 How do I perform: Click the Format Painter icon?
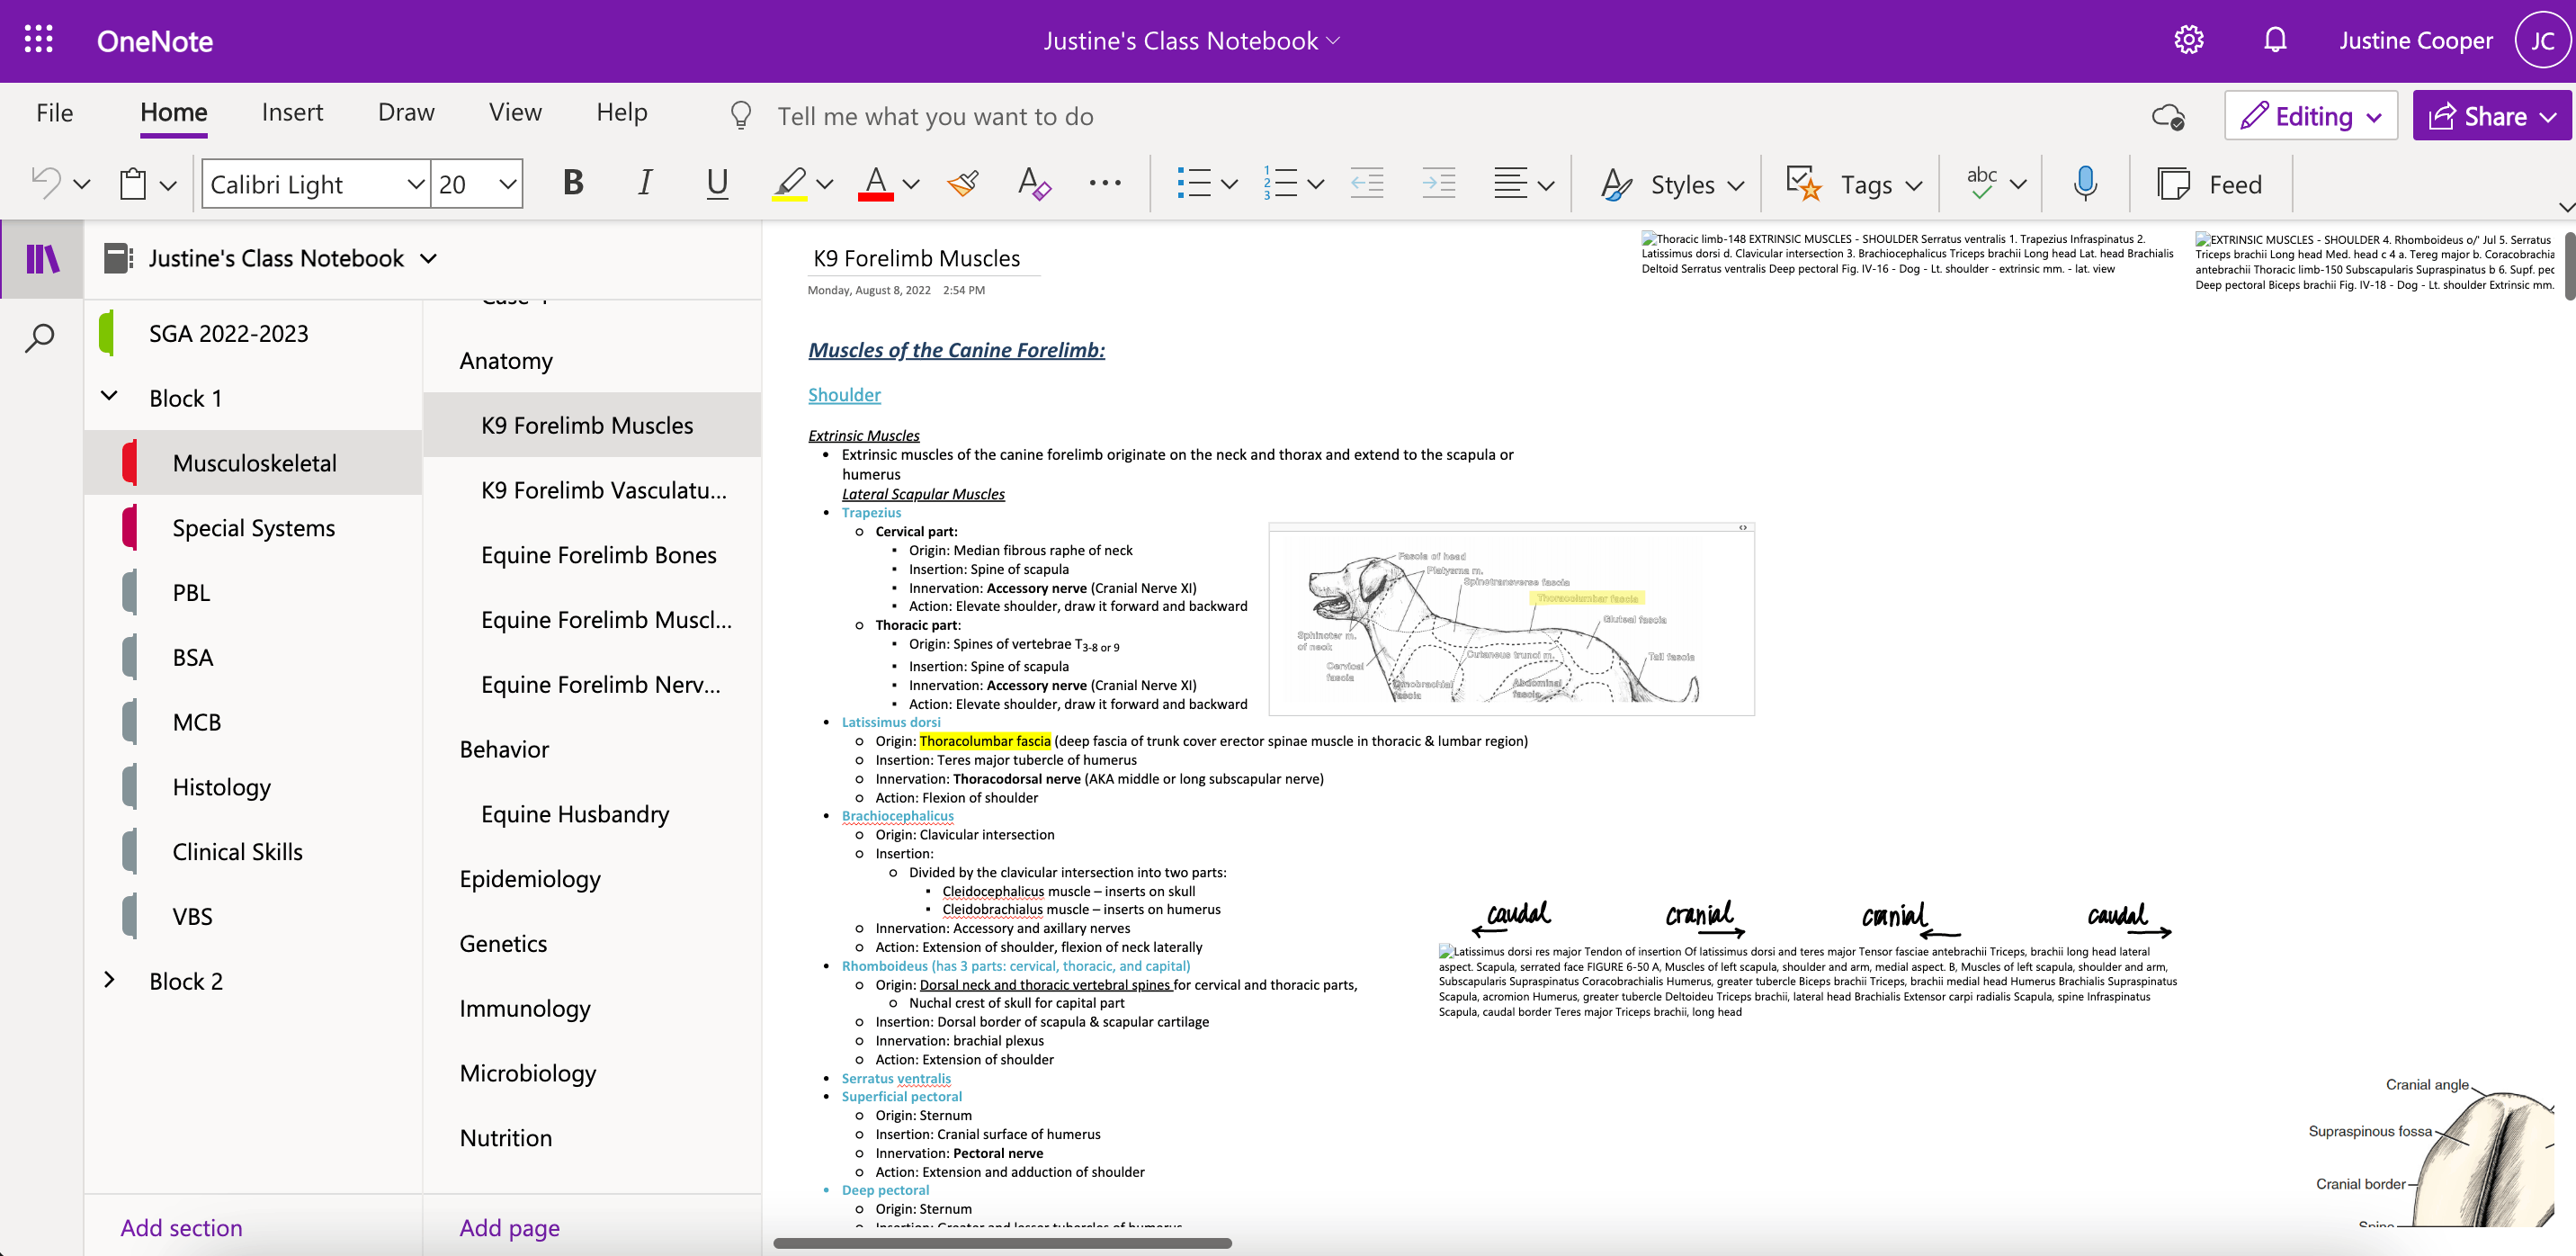pyautogui.click(x=963, y=184)
